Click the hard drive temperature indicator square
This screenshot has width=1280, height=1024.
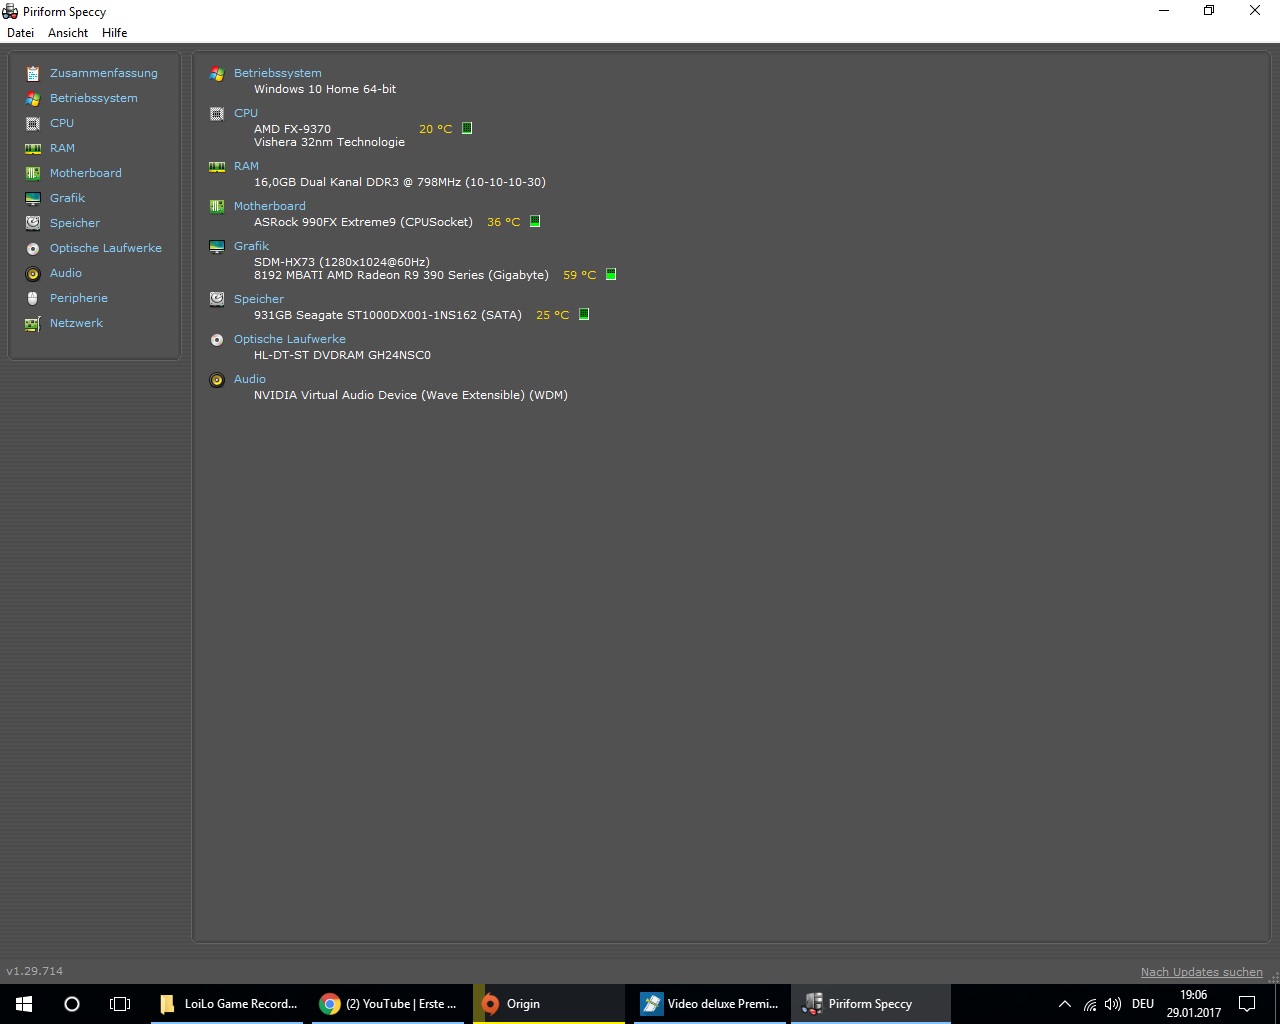[x=584, y=314]
